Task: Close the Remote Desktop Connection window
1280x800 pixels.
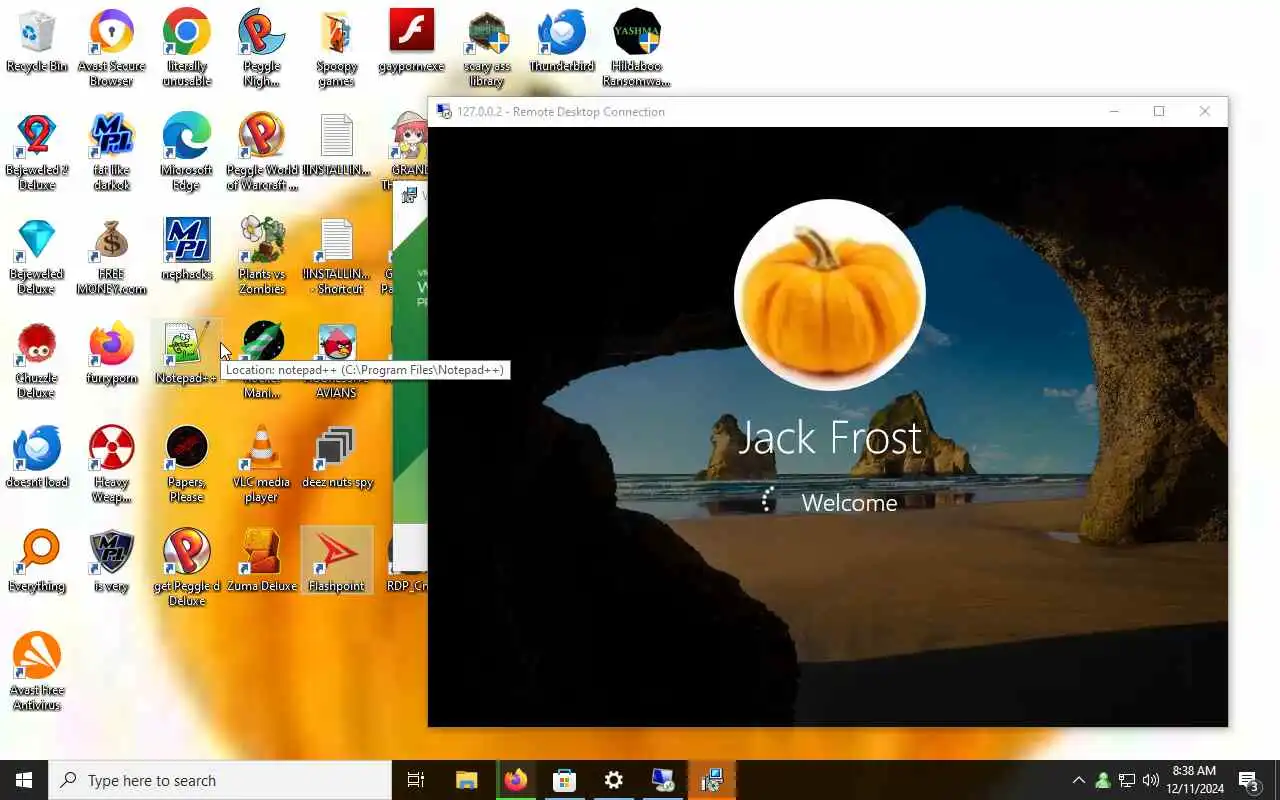Action: click(1205, 112)
